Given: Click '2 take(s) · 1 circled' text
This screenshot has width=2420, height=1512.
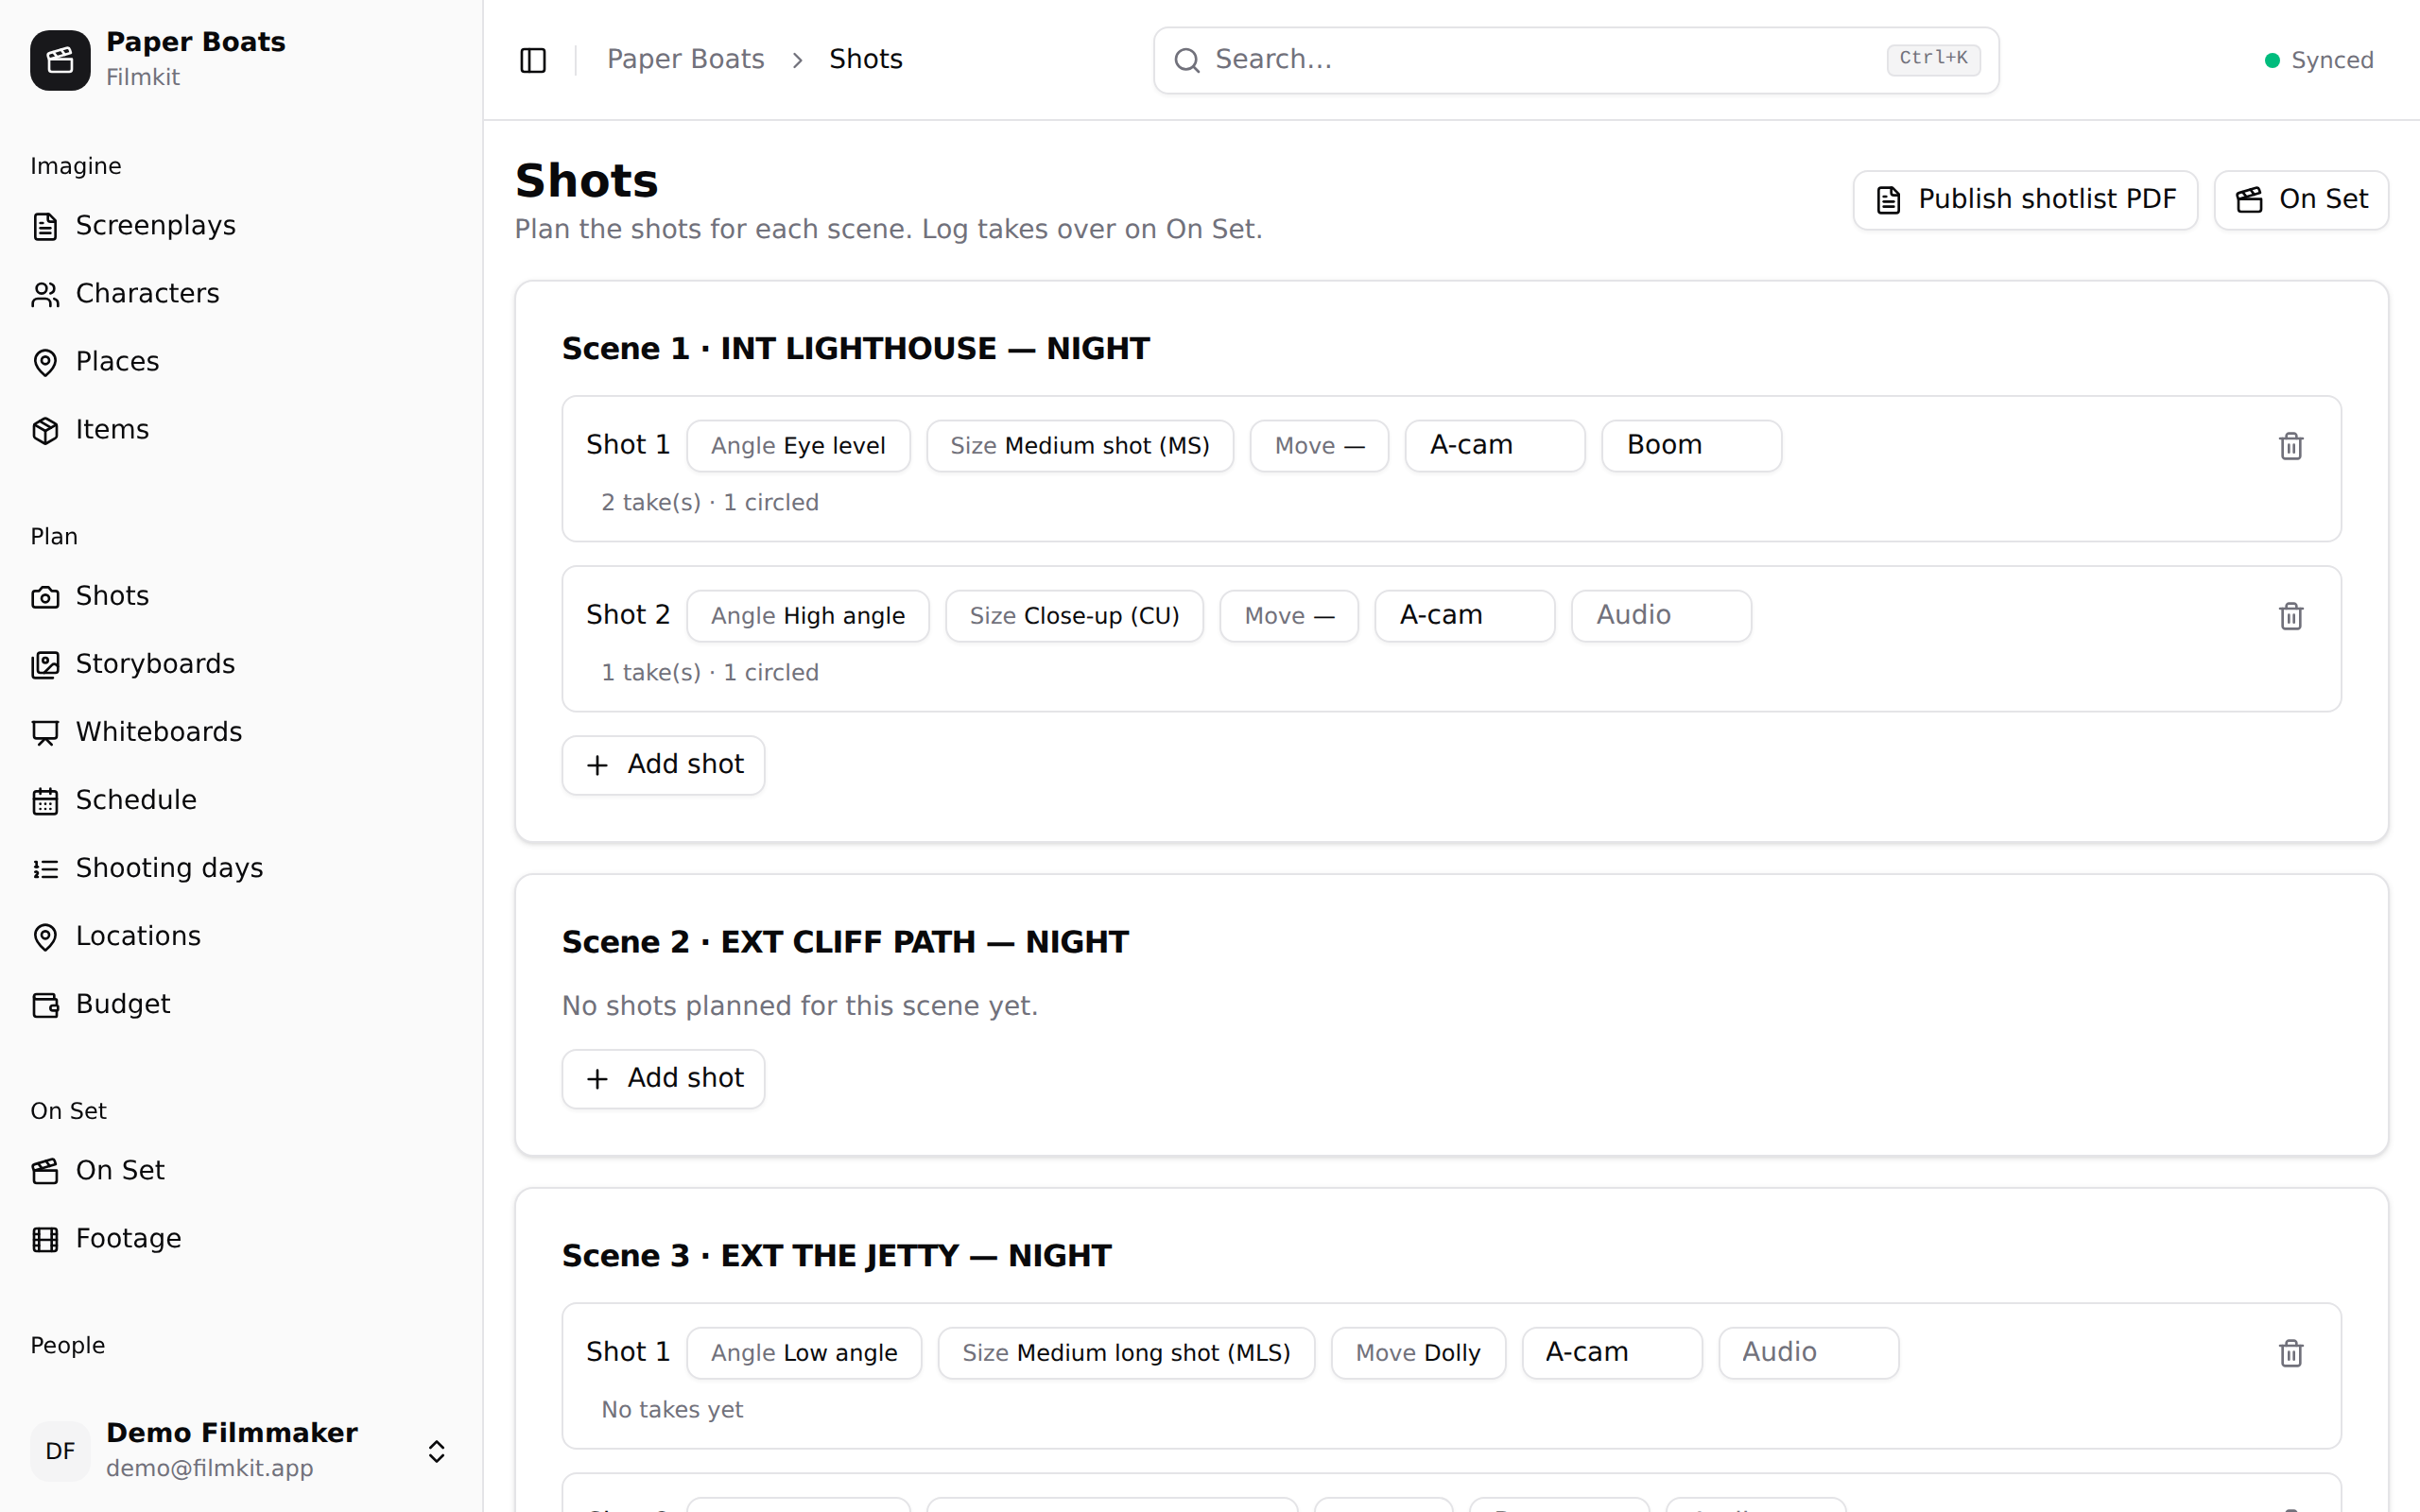Looking at the screenshot, I should tap(710, 503).
